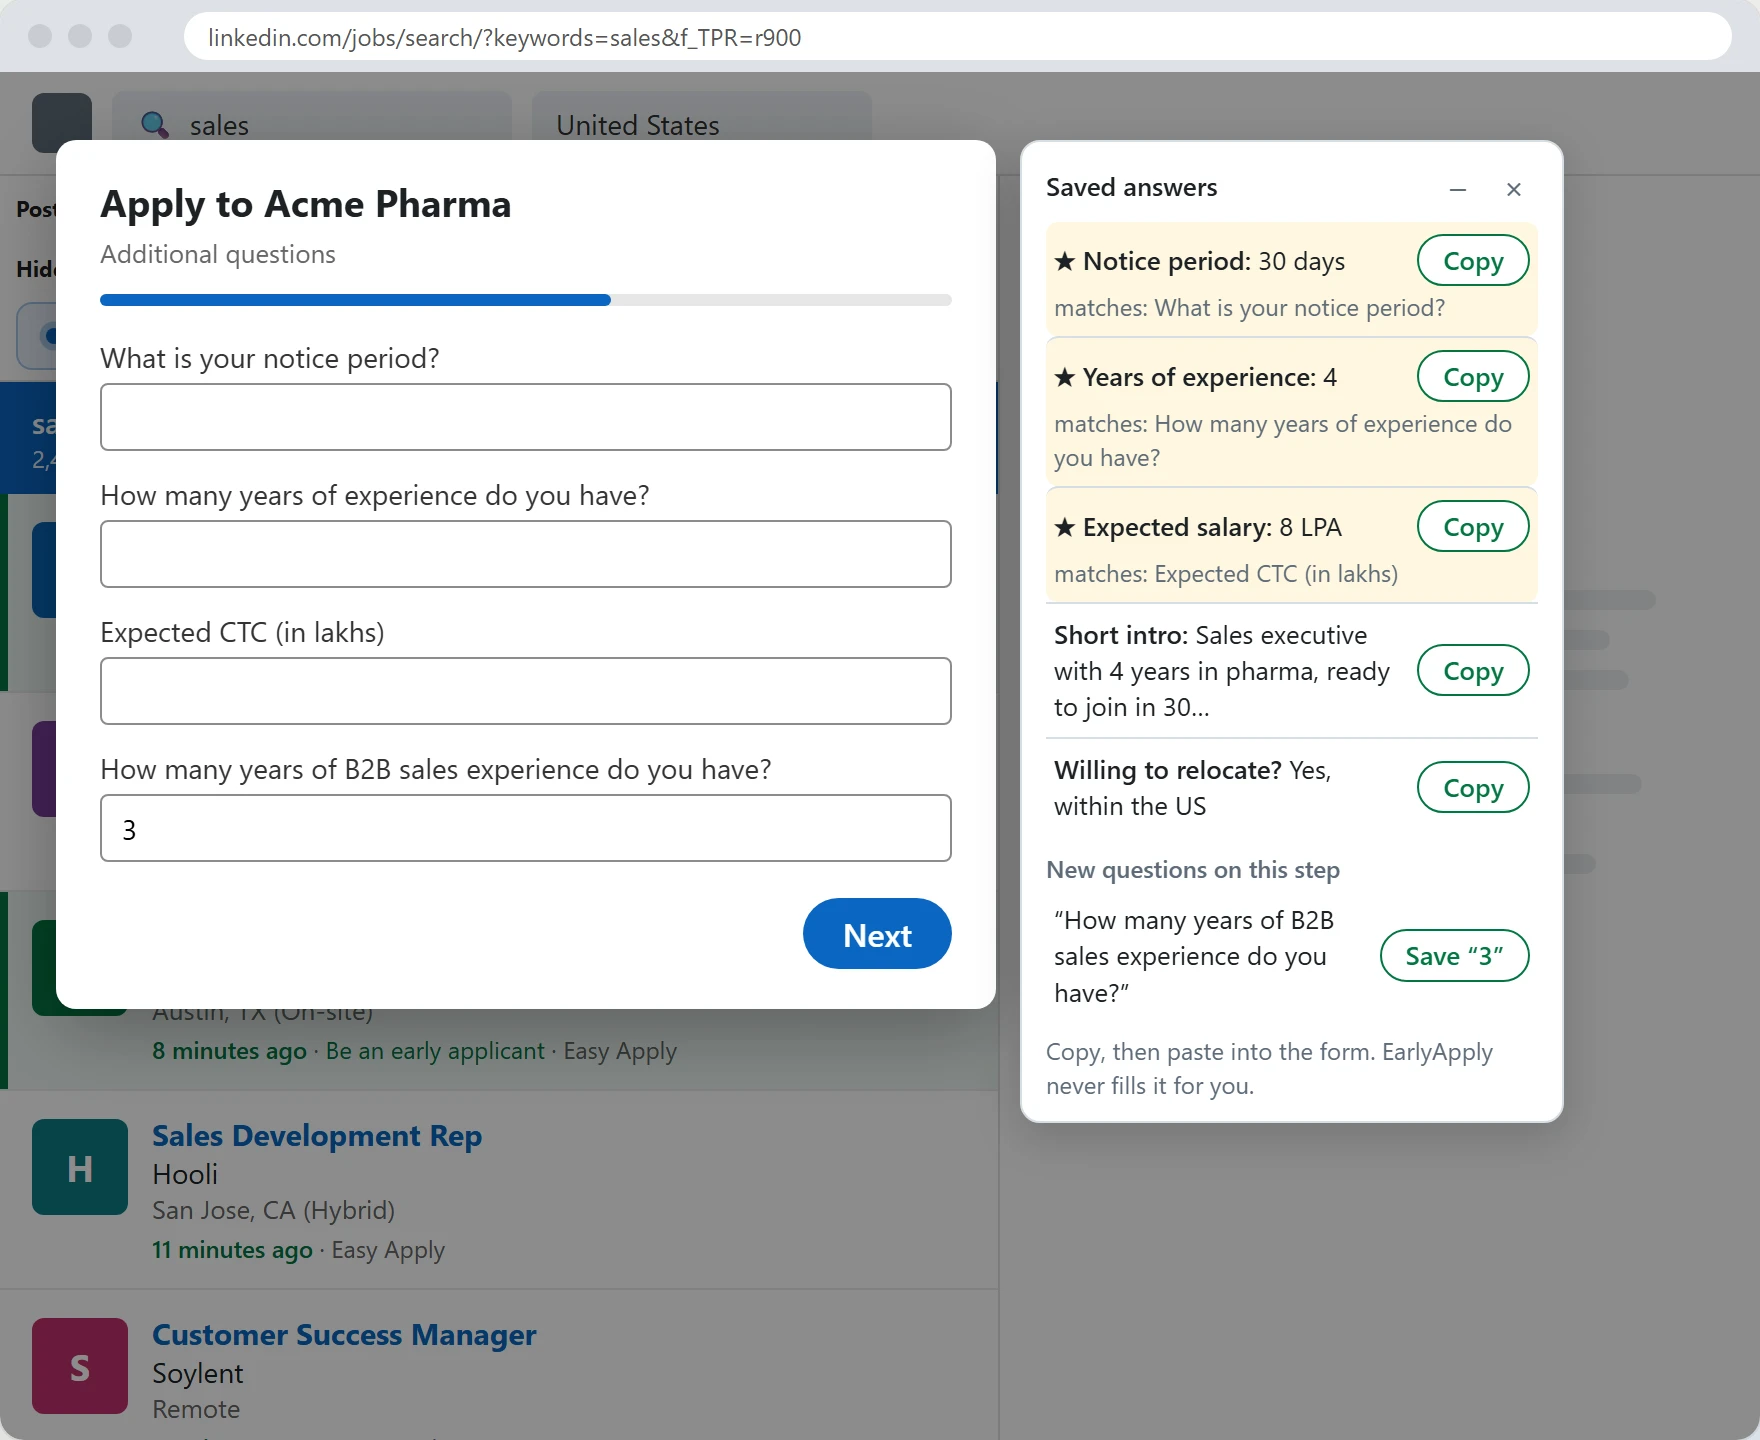Copy the Short intro answer
Viewport: 1760px width, 1440px height.
1473,671
